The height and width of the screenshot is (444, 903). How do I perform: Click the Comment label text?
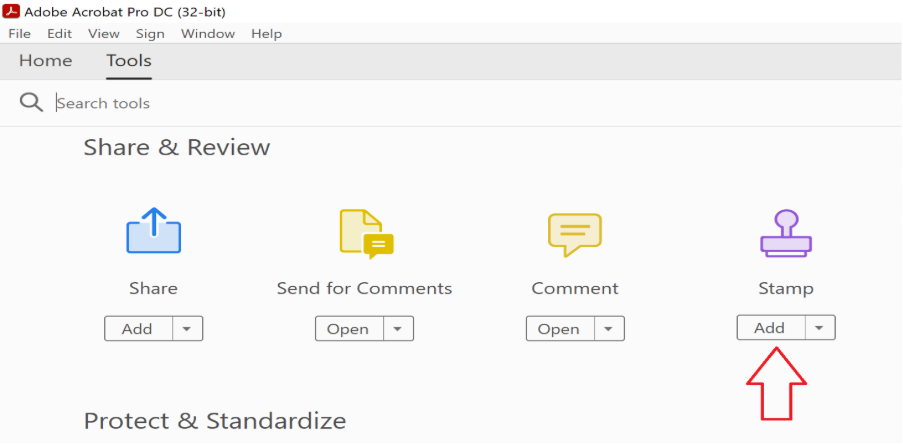[575, 288]
